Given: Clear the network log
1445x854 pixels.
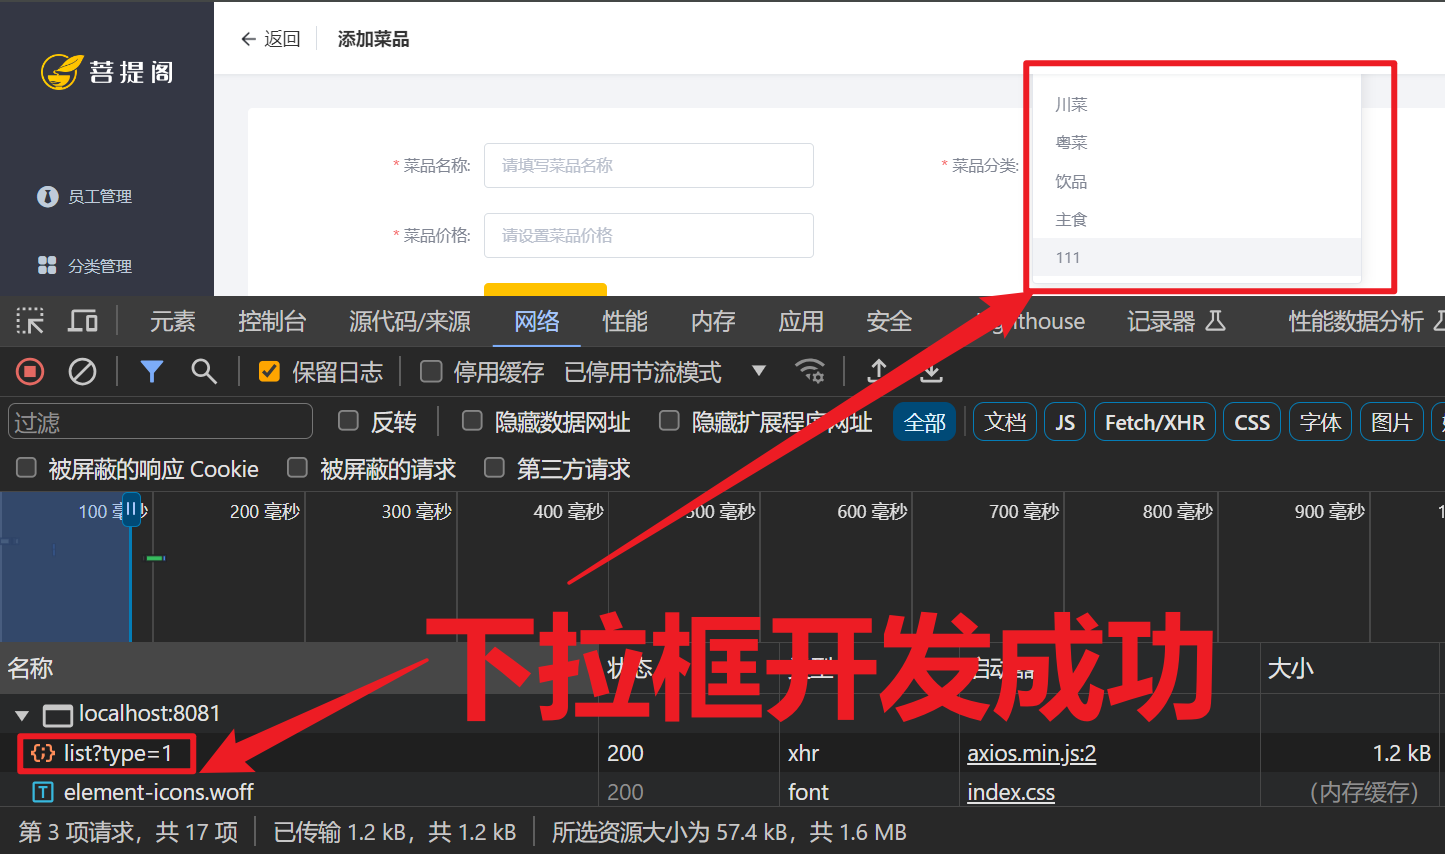Looking at the screenshot, I should click(82, 372).
